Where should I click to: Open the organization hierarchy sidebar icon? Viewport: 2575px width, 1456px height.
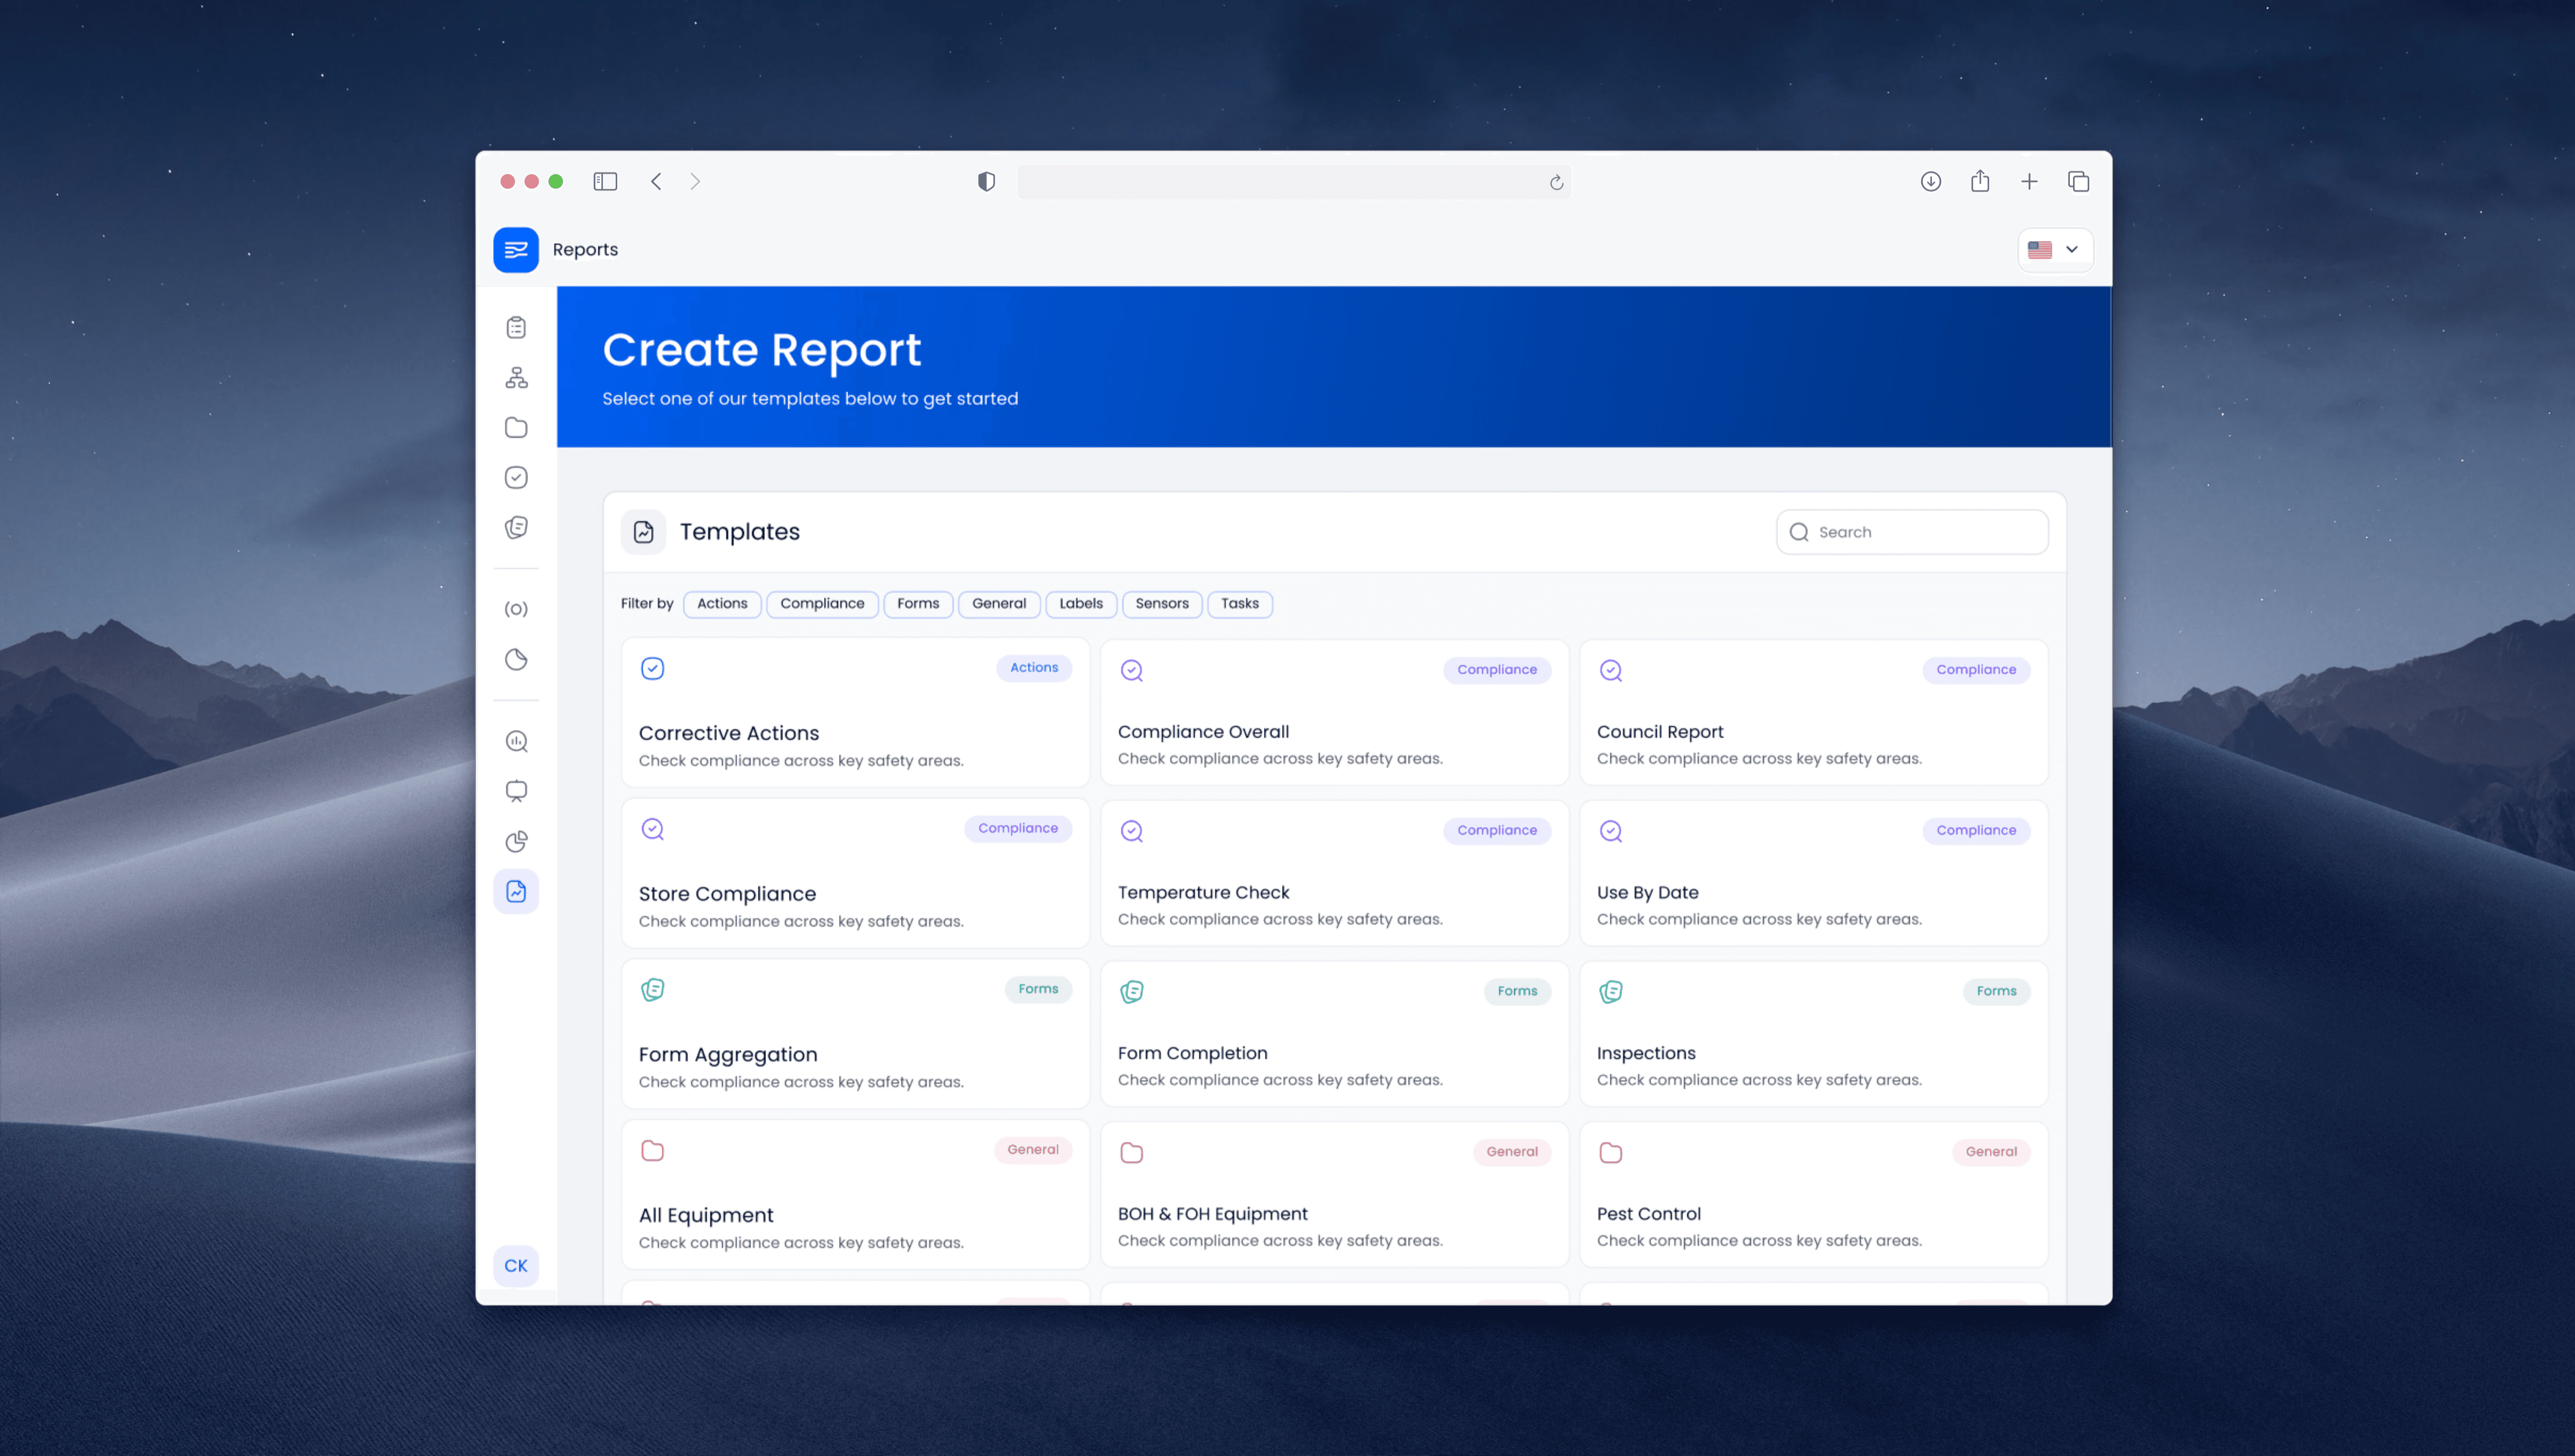coord(516,377)
